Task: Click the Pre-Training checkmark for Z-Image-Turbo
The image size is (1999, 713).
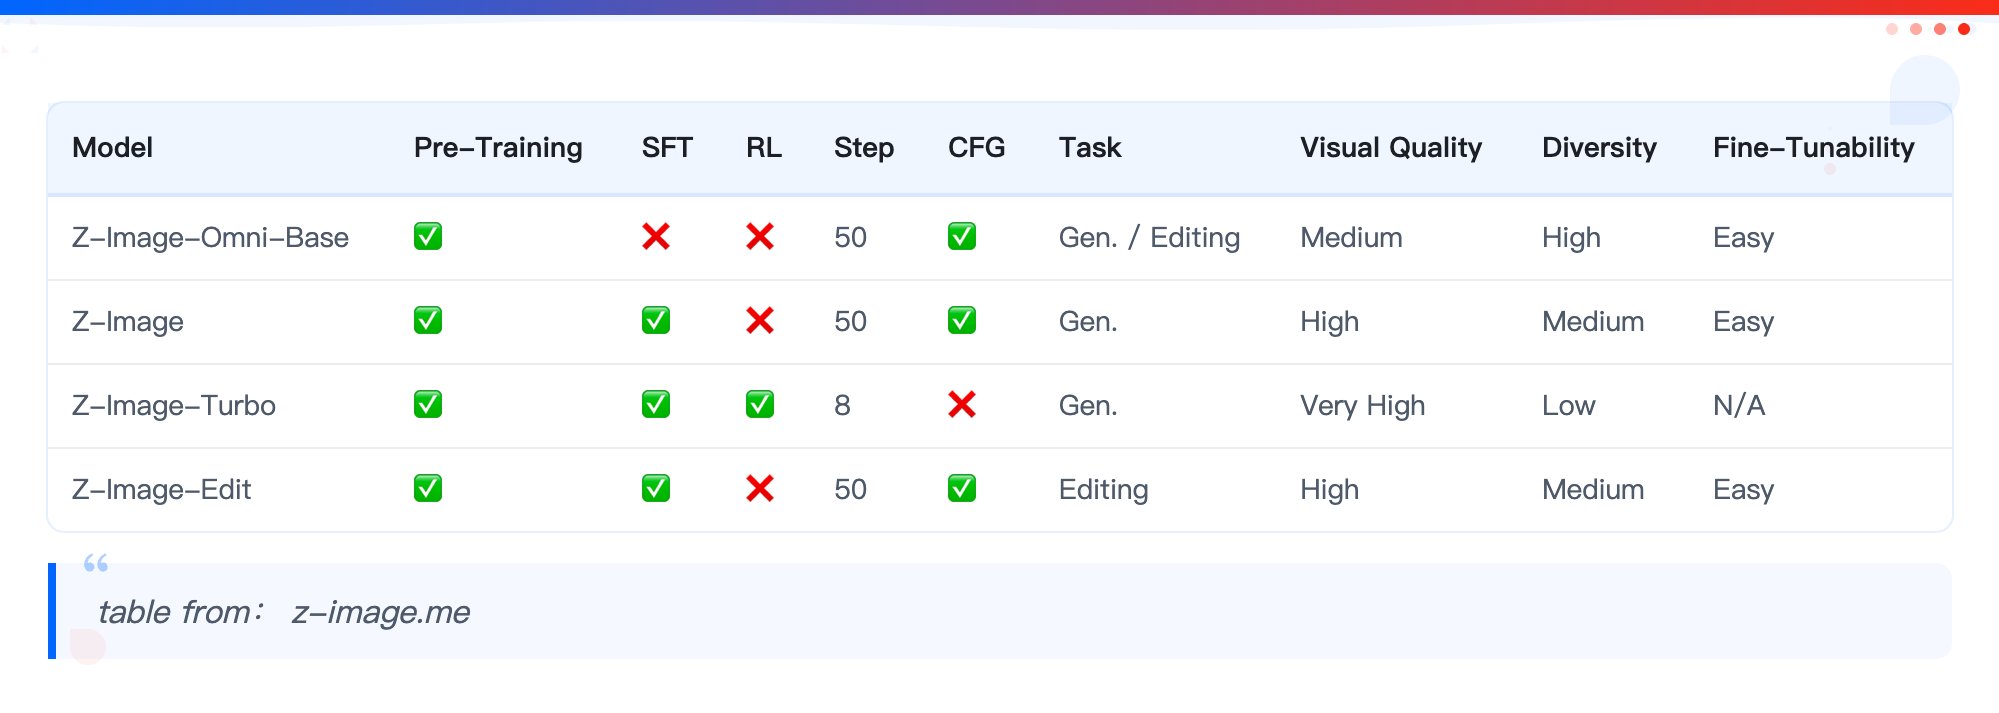Action: [428, 405]
